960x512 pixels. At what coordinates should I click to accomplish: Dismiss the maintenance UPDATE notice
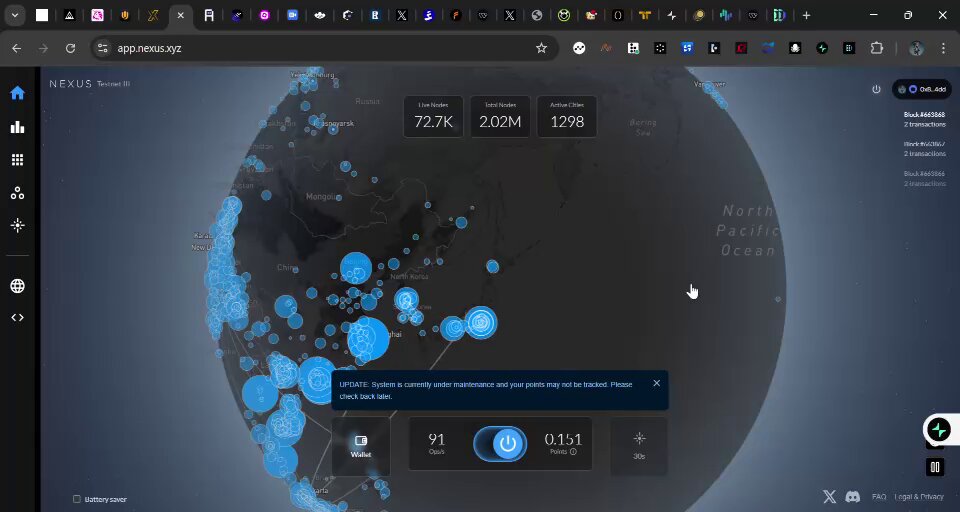coord(656,383)
